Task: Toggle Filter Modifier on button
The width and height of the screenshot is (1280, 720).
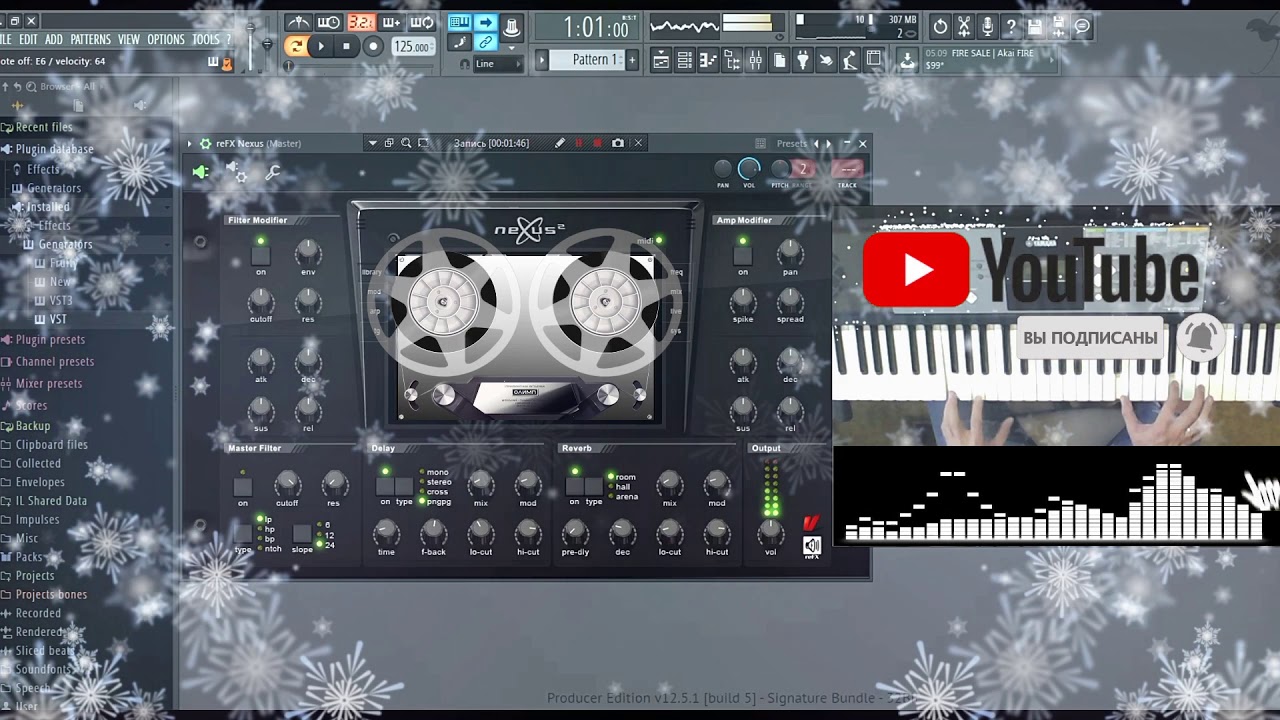Action: click(x=261, y=255)
